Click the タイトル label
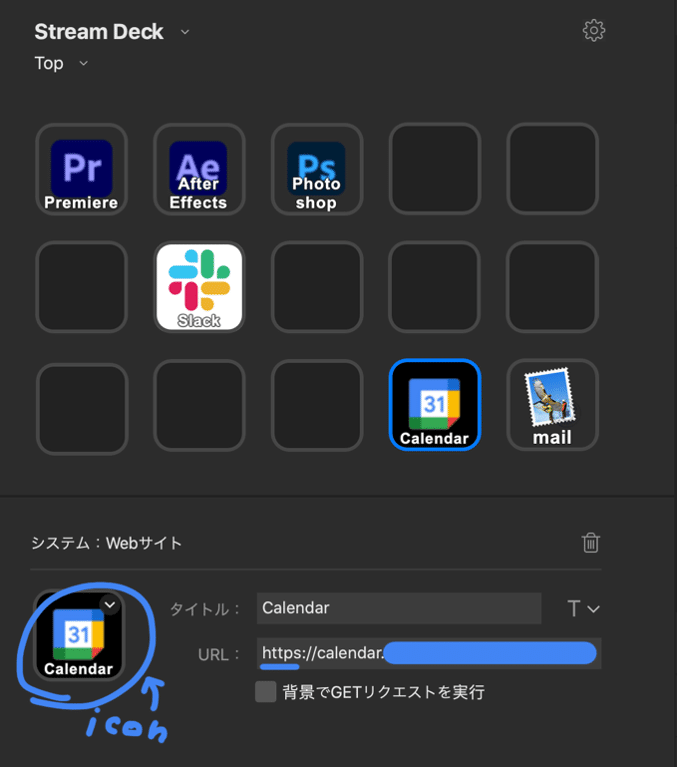 pos(205,611)
